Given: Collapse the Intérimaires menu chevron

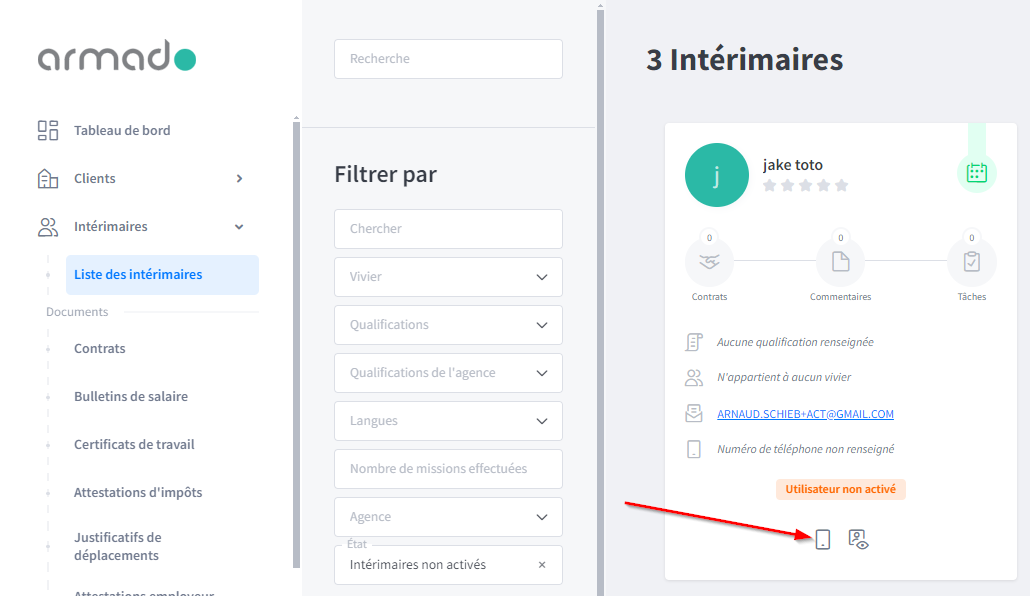Looking at the screenshot, I should point(239,227).
